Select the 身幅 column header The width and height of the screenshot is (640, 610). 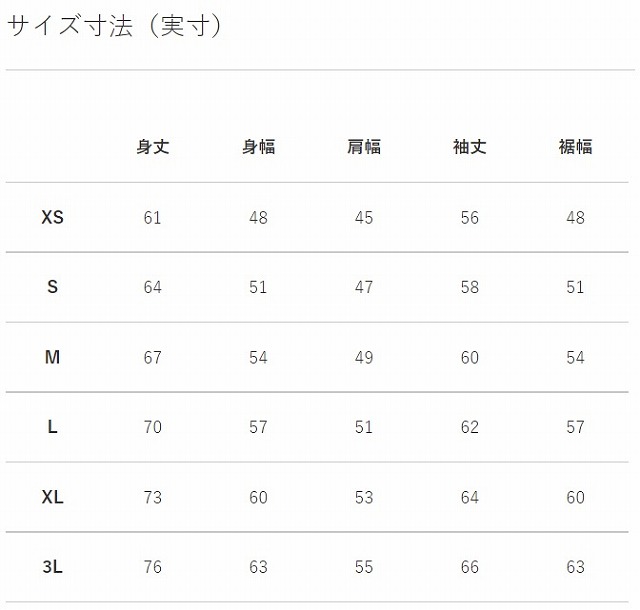(x=258, y=147)
